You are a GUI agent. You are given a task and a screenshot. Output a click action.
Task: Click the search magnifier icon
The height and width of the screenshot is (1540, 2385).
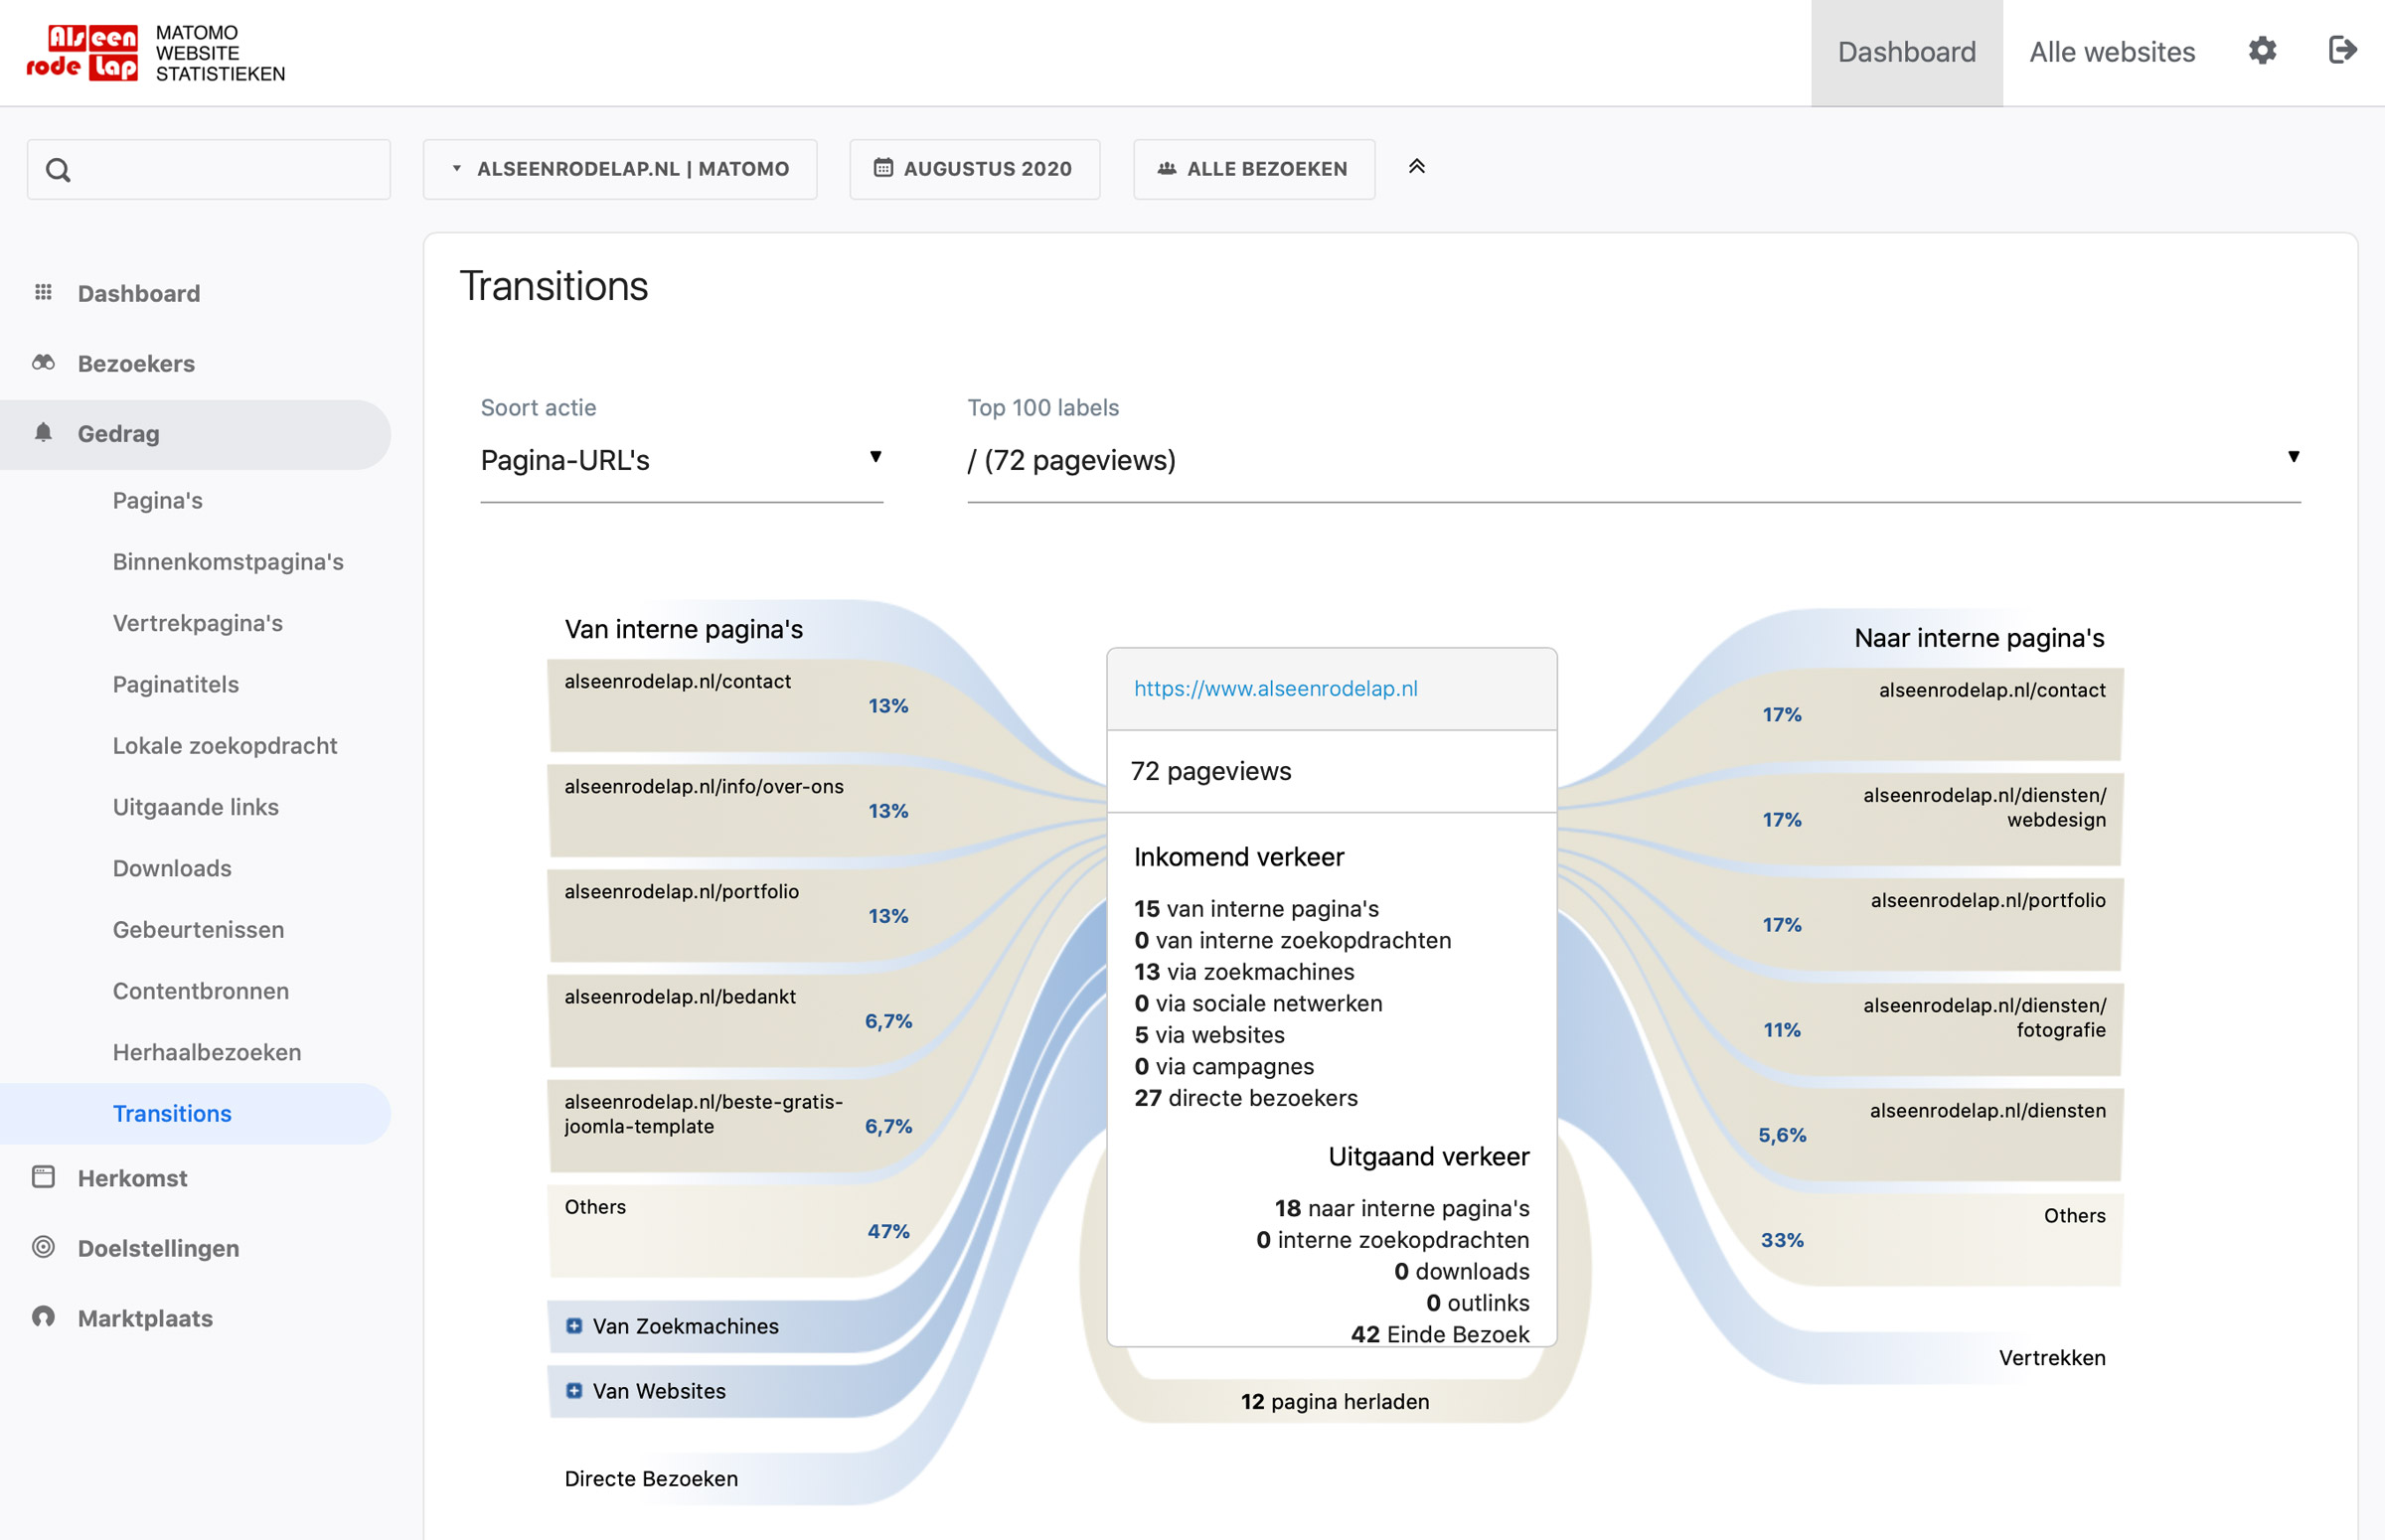click(58, 170)
